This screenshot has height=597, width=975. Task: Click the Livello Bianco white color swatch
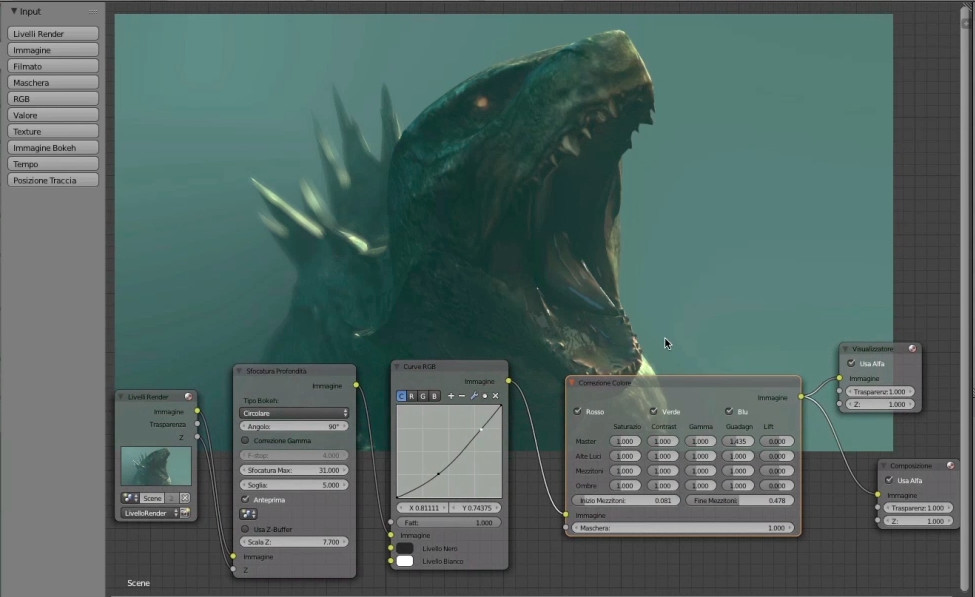click(405, 561)
